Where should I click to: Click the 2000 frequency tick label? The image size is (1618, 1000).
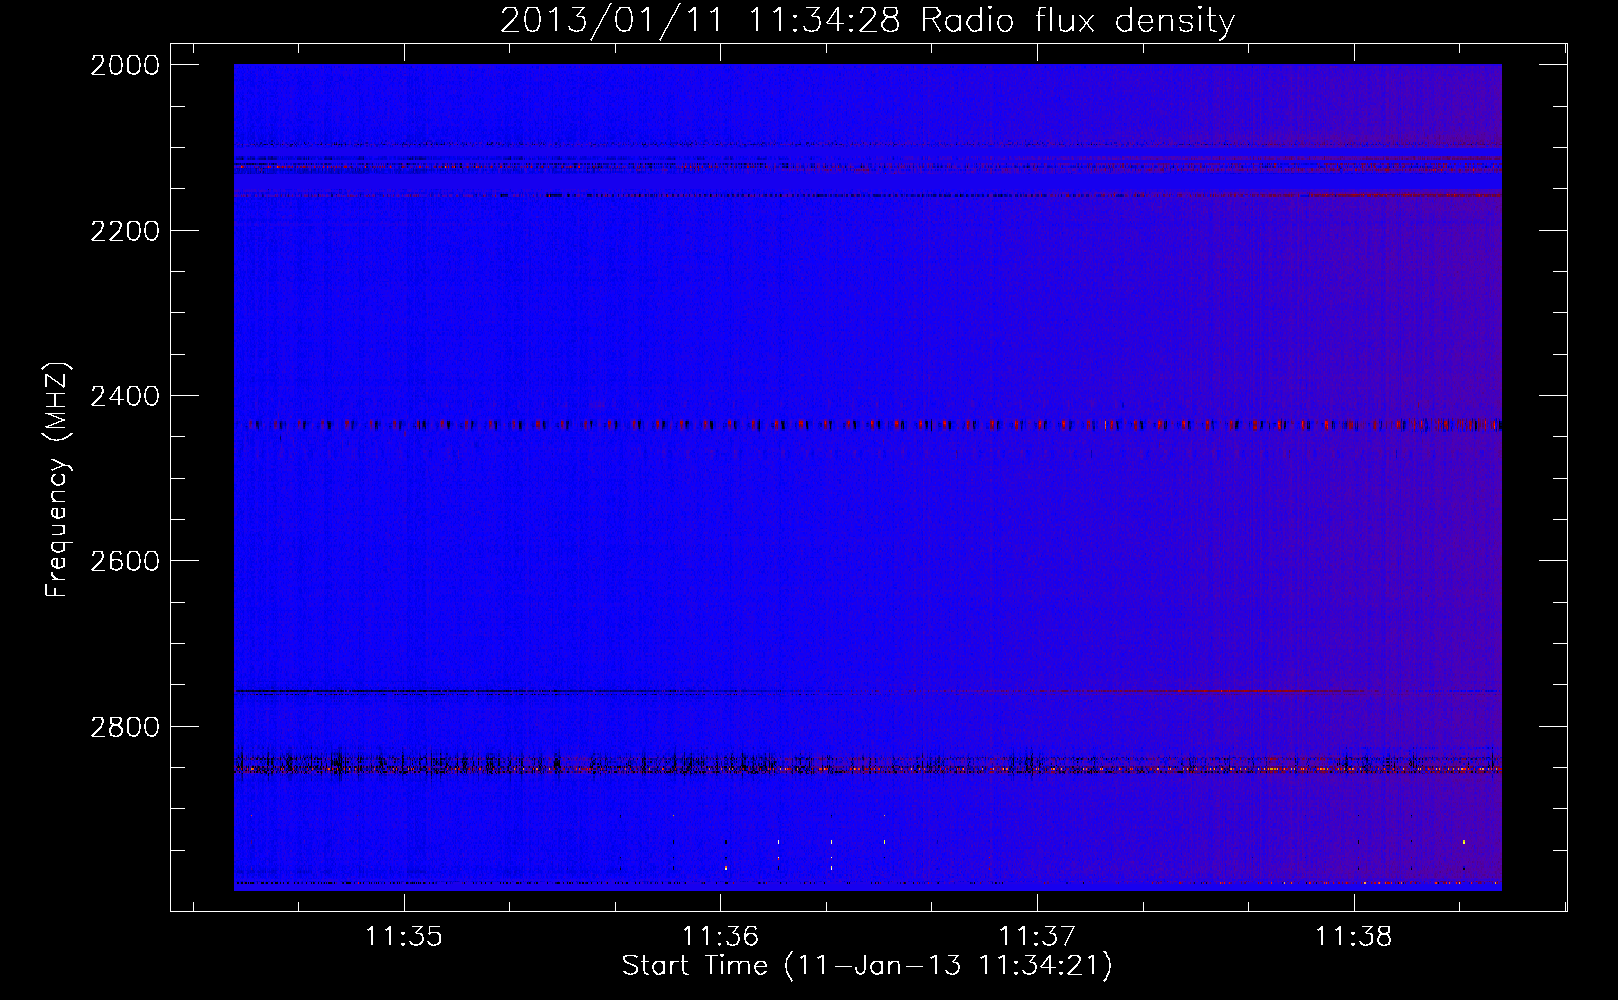tap(125, 65)
